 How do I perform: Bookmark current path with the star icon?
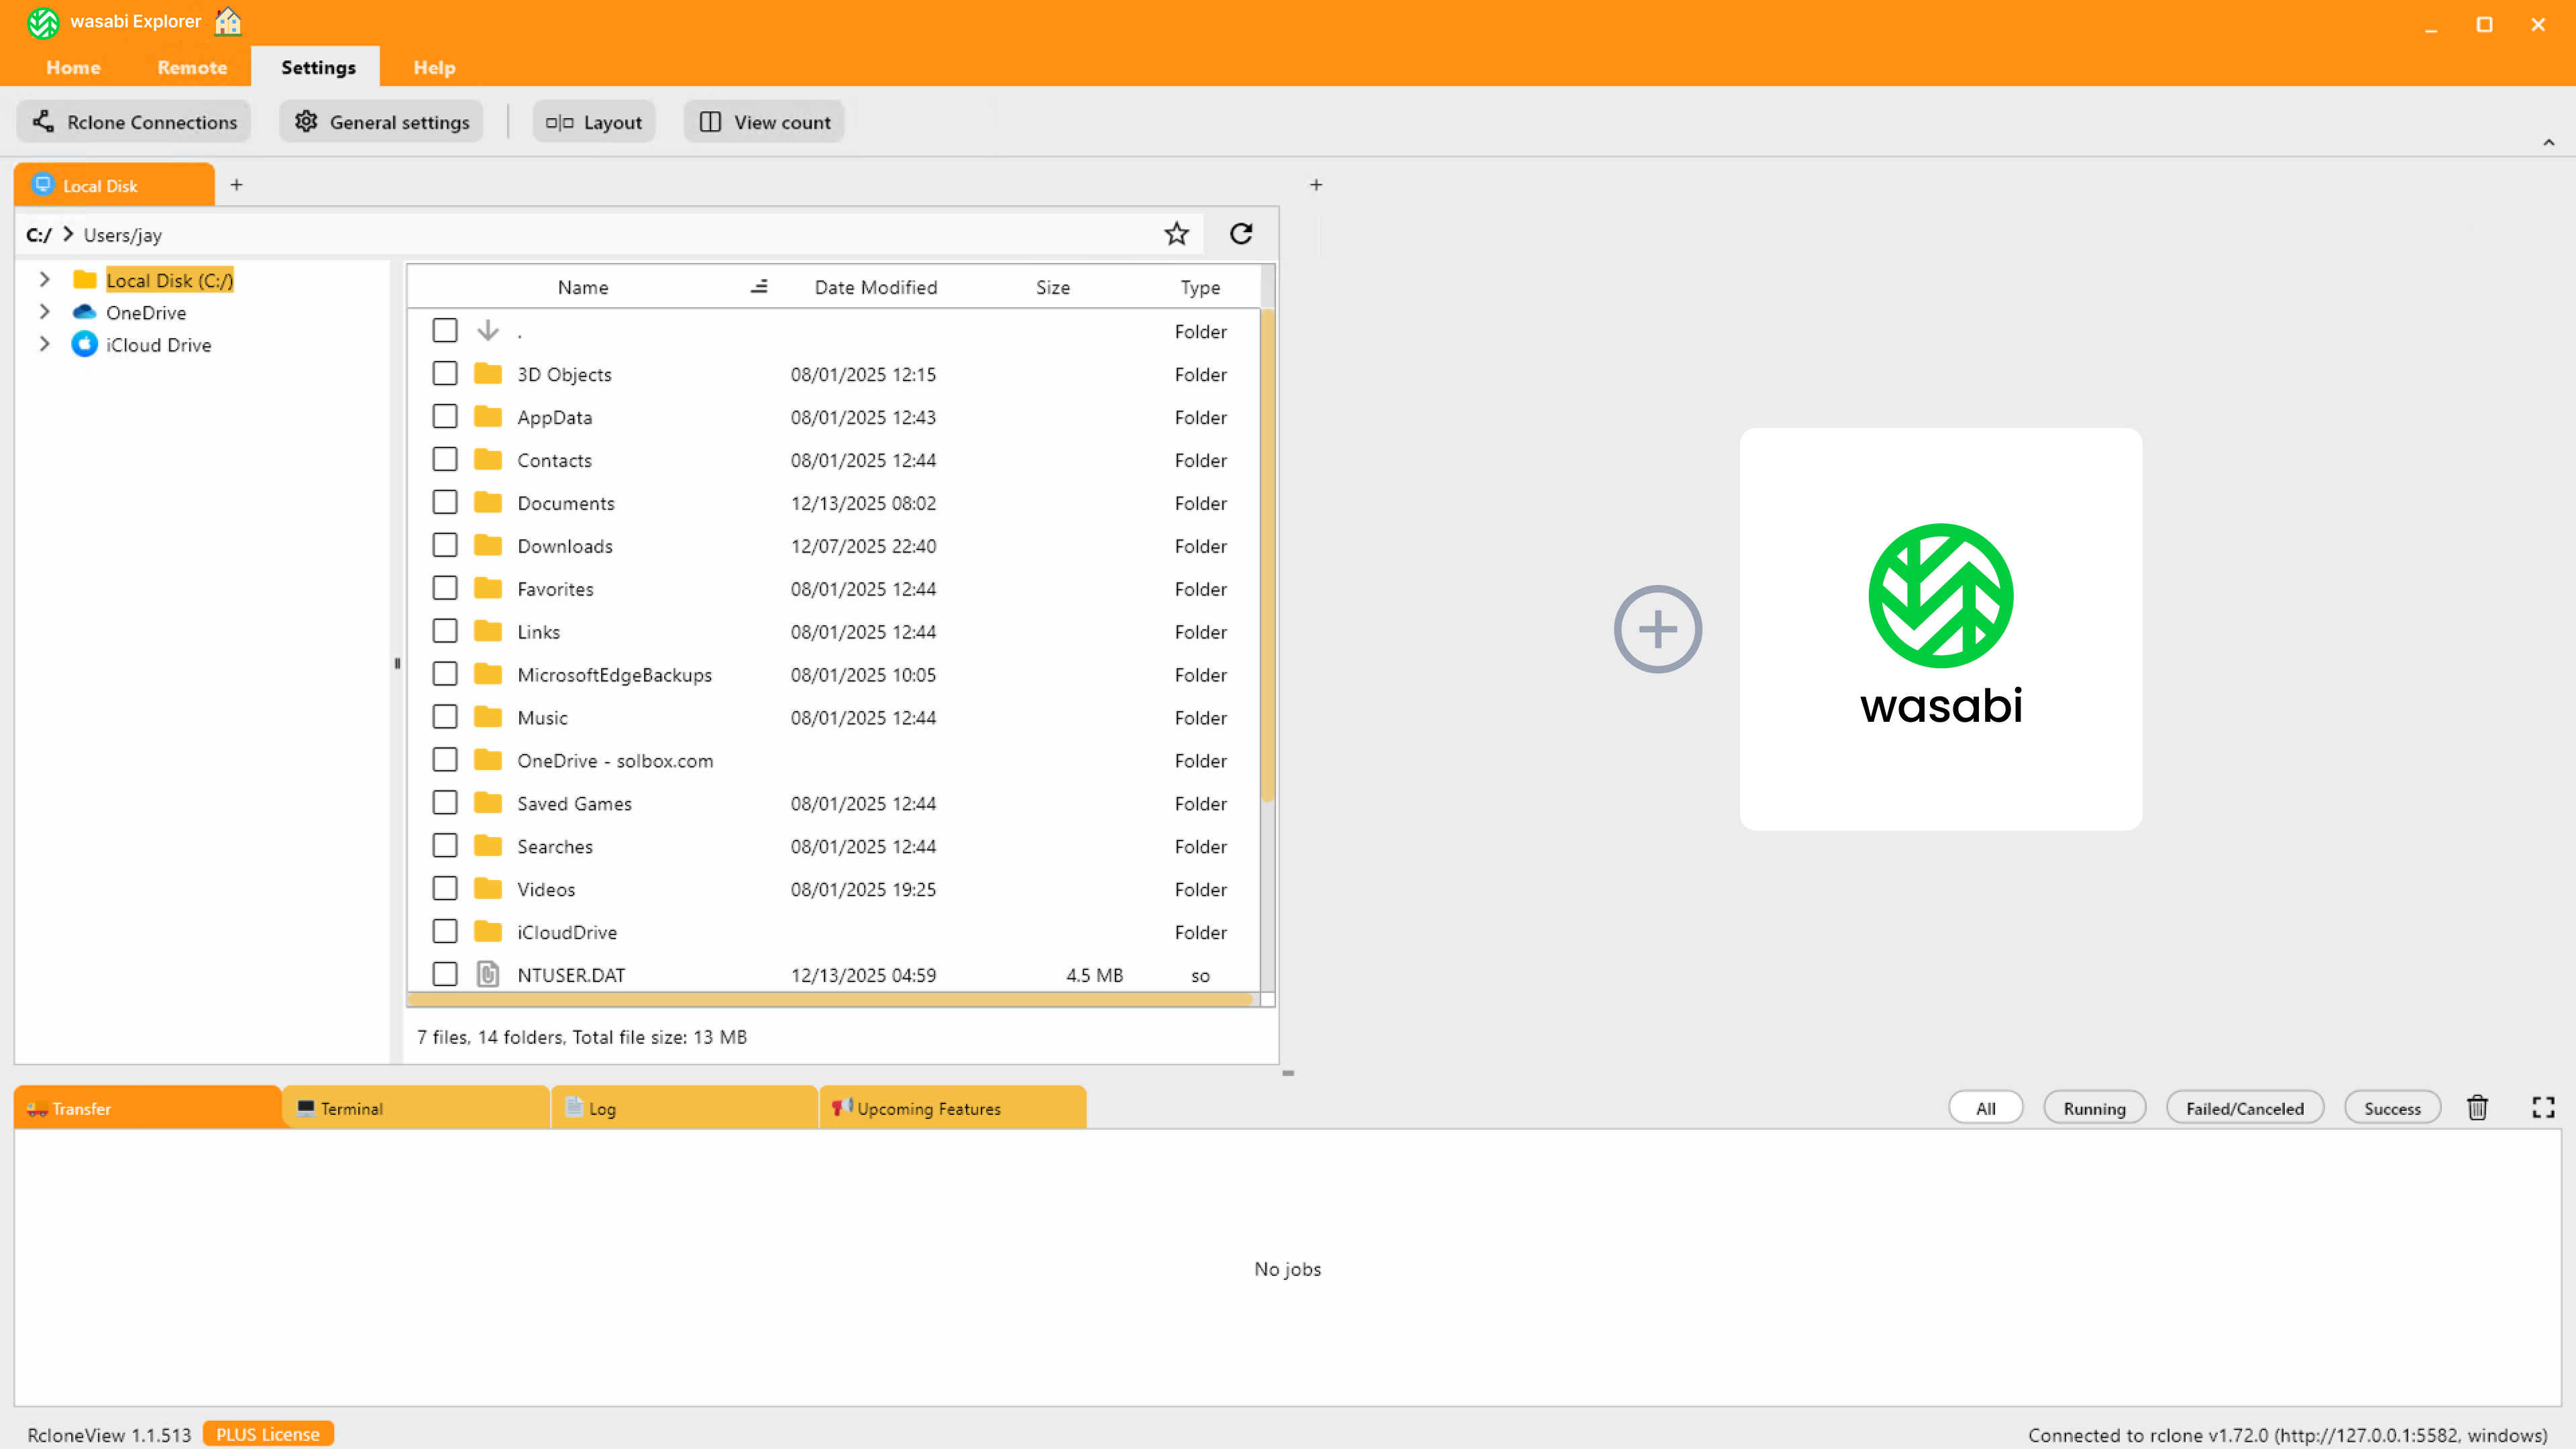(x=1176, y=233)
